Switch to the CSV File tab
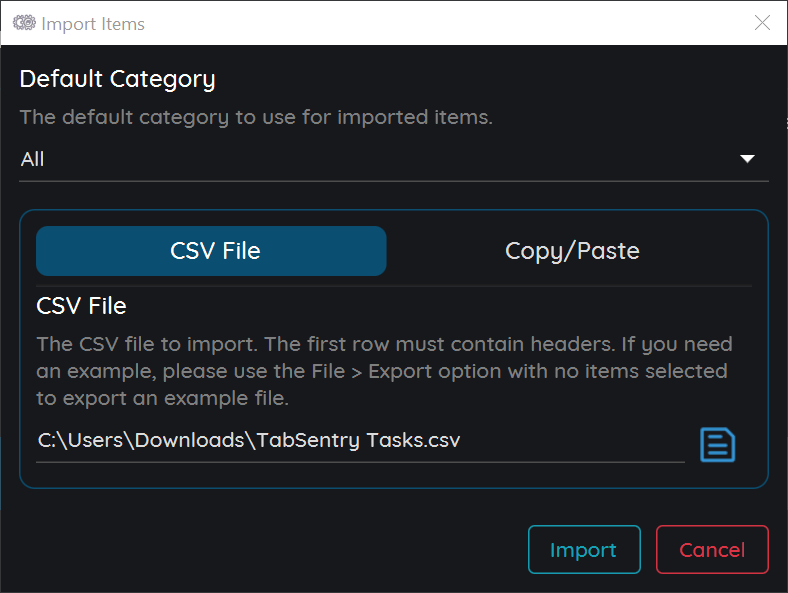Image resolution: width=788 pixels, height=593 pixels. tap(211, 251)
